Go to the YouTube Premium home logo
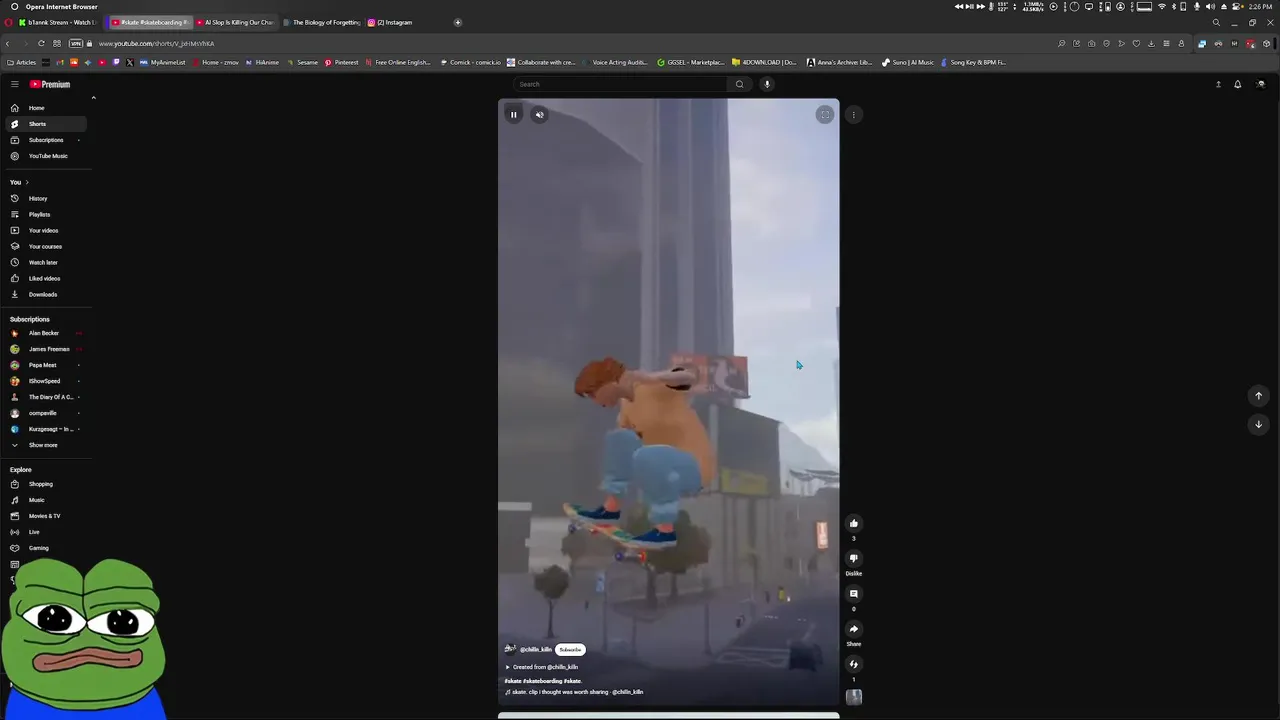The height and width of the screenshot is (720, 1280). tap(49, 84)
